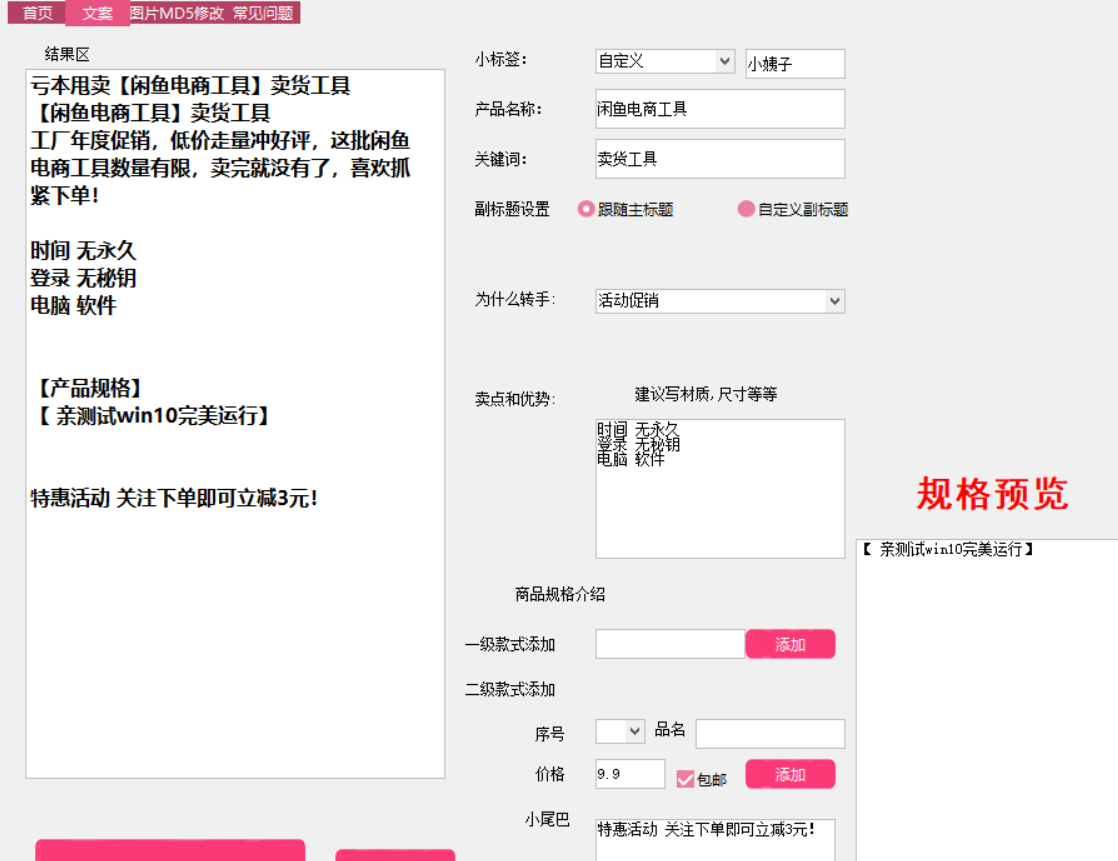
Task: Click the empty 一级款式添加 input box
Action: (x=670, y=644)
